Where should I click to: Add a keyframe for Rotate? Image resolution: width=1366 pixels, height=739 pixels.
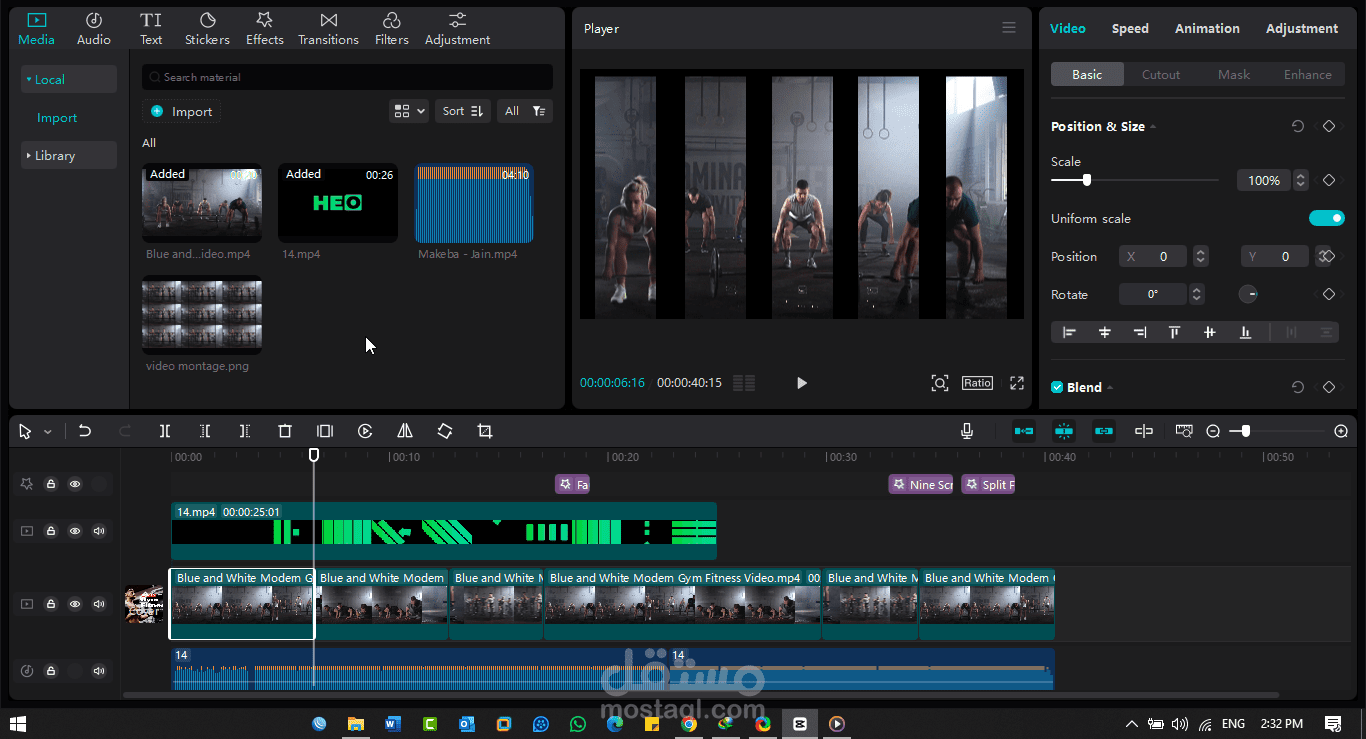pos(1329,294)
